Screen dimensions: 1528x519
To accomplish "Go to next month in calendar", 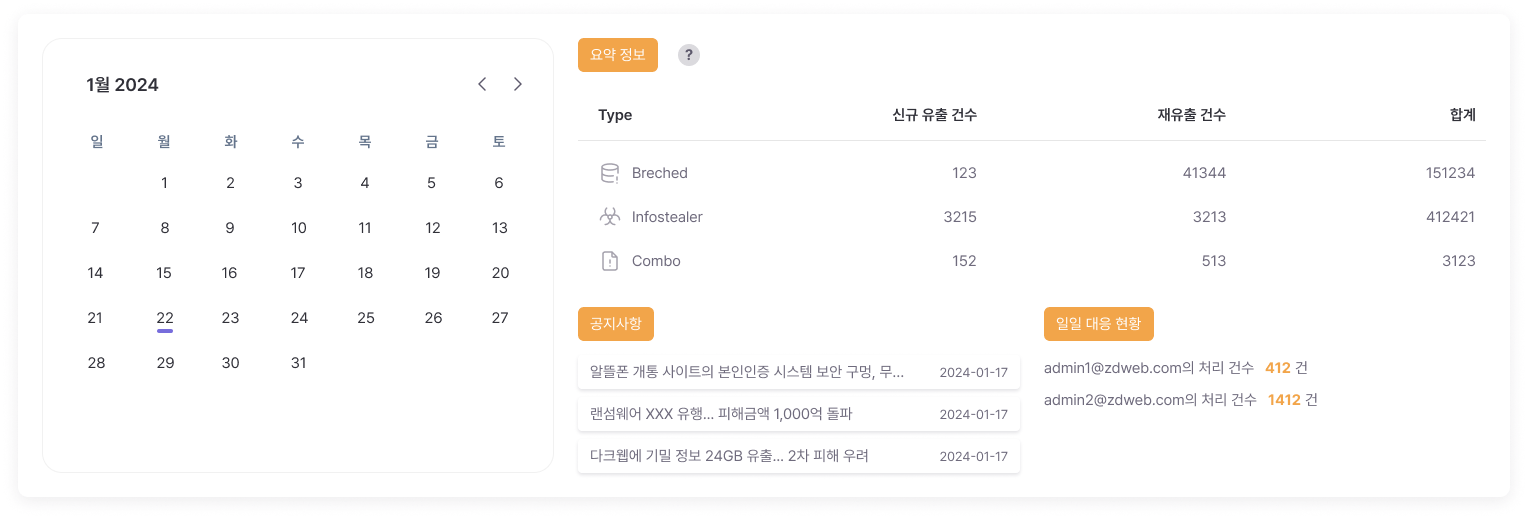I will [517, 84].
